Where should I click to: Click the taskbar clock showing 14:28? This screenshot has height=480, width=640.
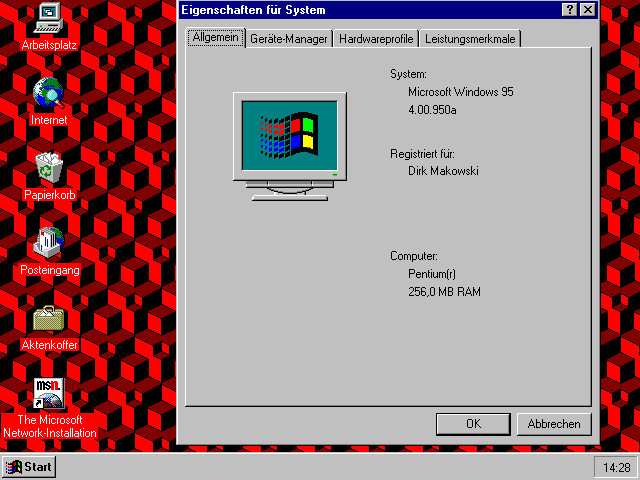click(616, 467)
